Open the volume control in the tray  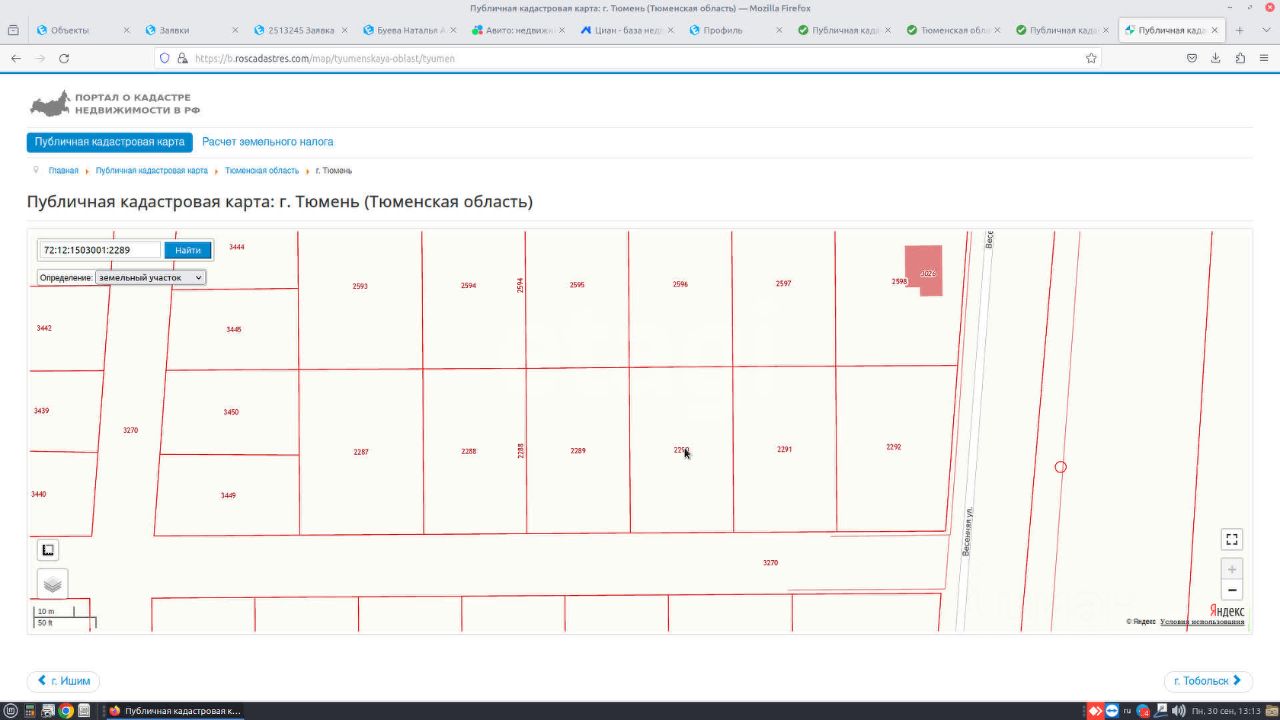click(1179, 711)
